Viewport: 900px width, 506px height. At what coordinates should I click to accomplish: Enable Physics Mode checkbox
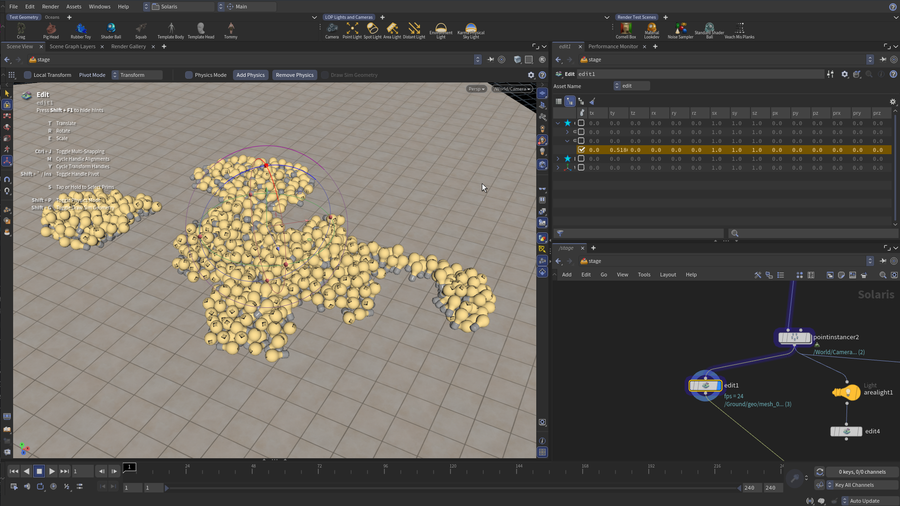(188, 75)
